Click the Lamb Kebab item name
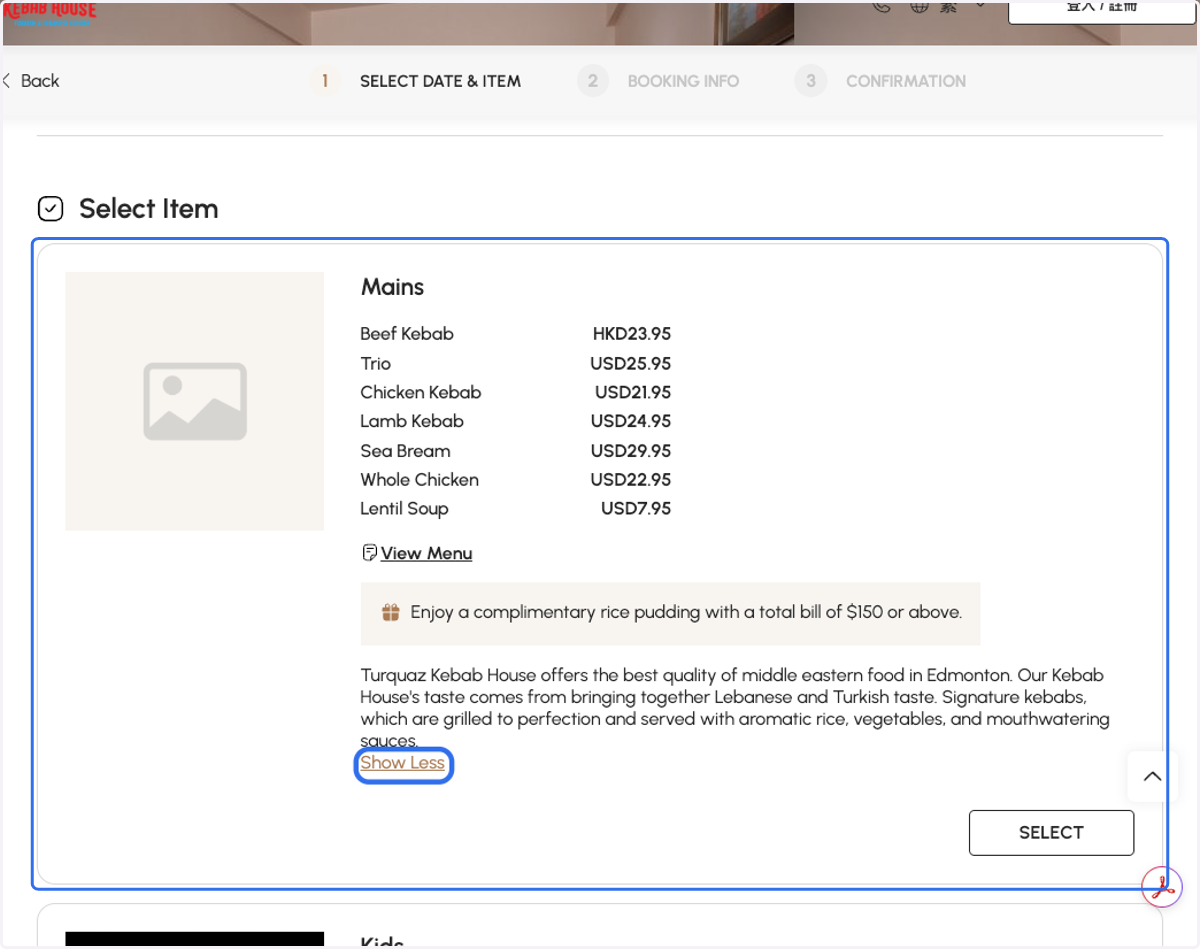Viewport: 1200px width, 949px height. [x=412, y=421]
